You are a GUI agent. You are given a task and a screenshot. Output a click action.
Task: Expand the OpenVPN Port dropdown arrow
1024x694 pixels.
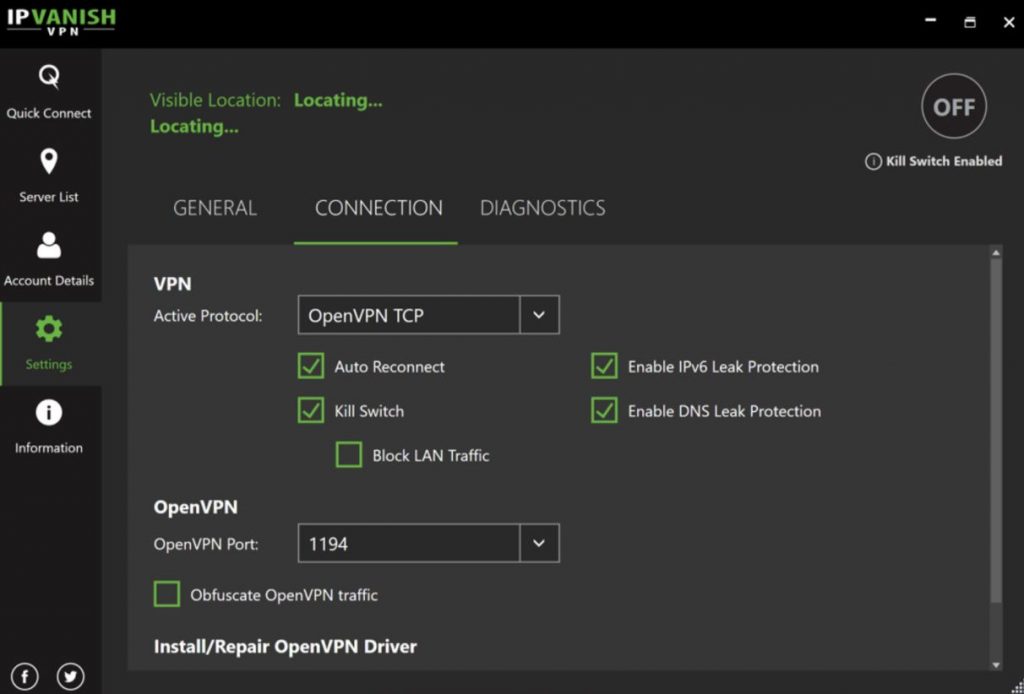[539, 543]
